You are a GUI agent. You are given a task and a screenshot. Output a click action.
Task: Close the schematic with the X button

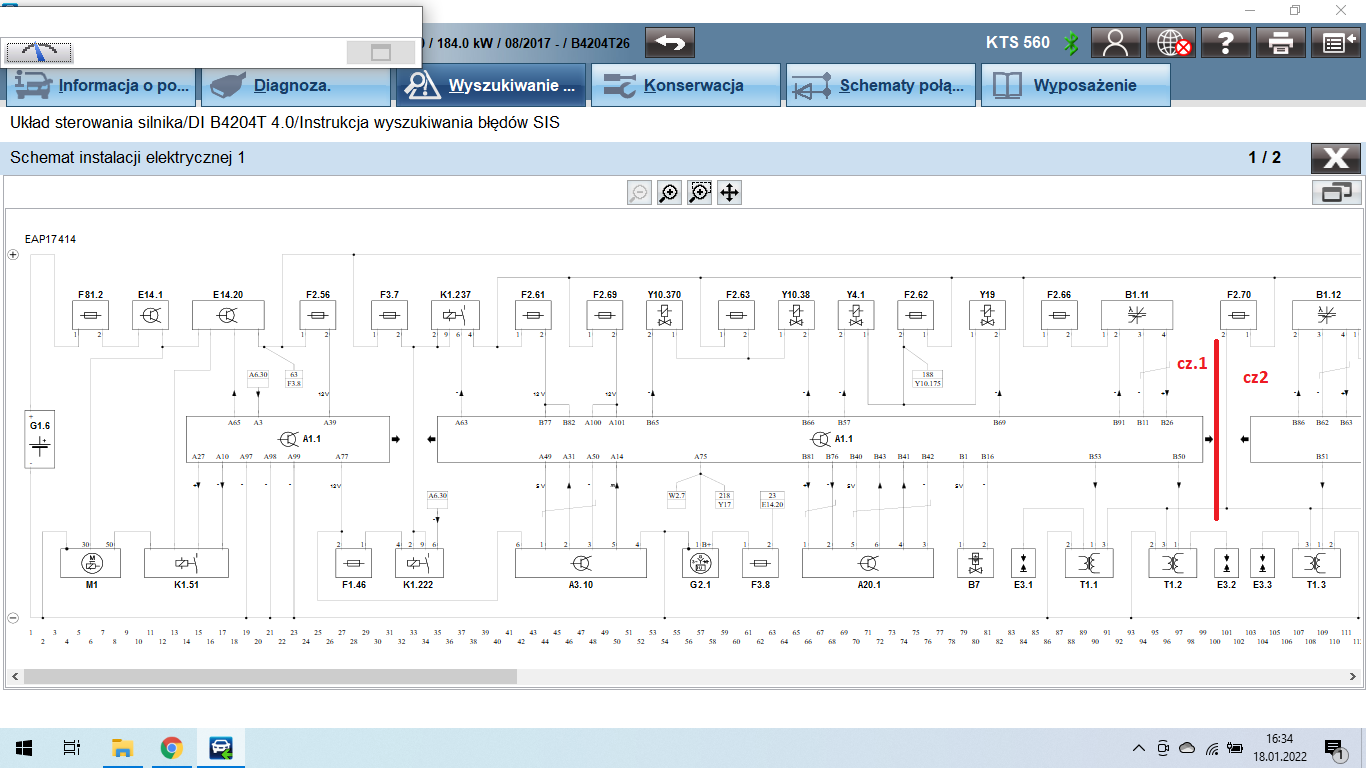[x=1335, y=158]
